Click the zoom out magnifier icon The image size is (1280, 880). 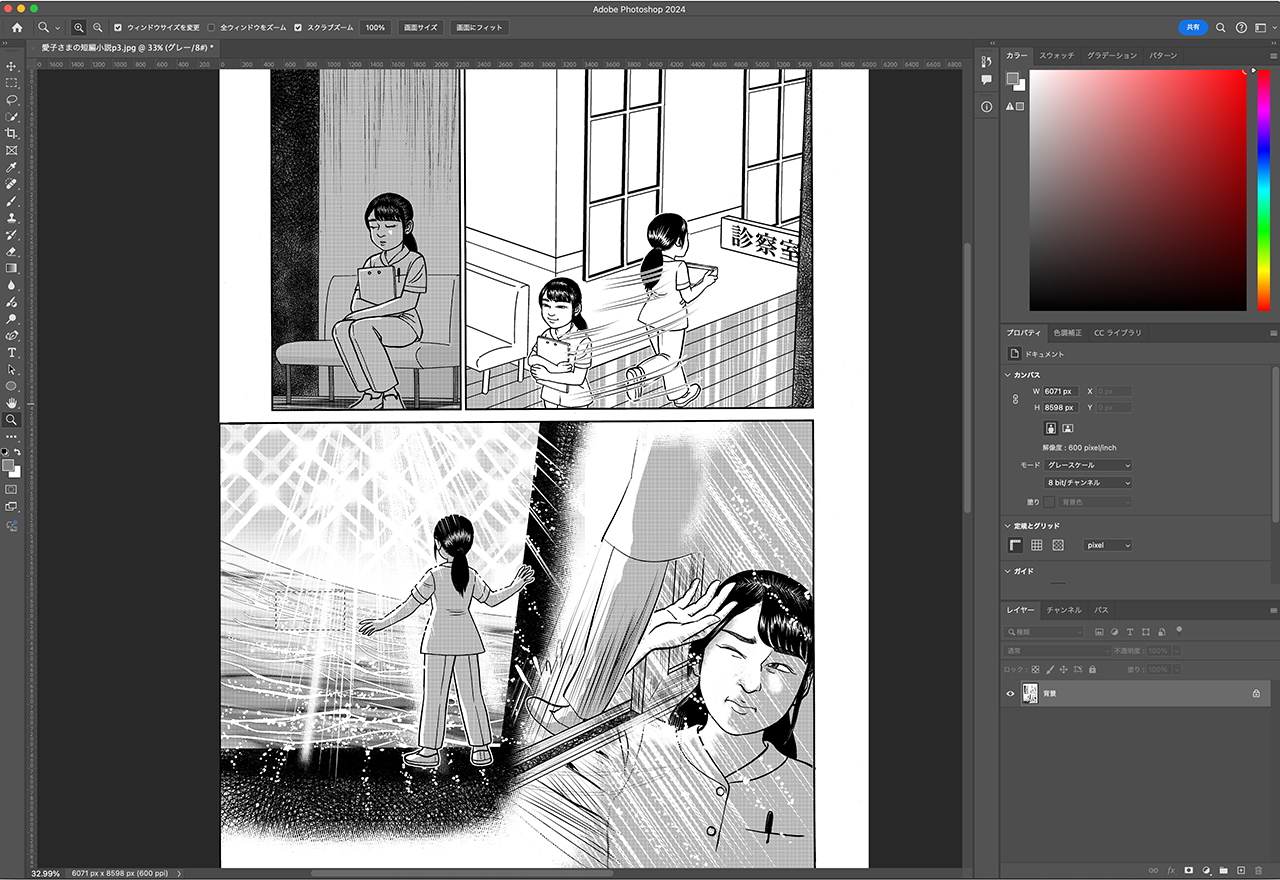coord(97,28)
